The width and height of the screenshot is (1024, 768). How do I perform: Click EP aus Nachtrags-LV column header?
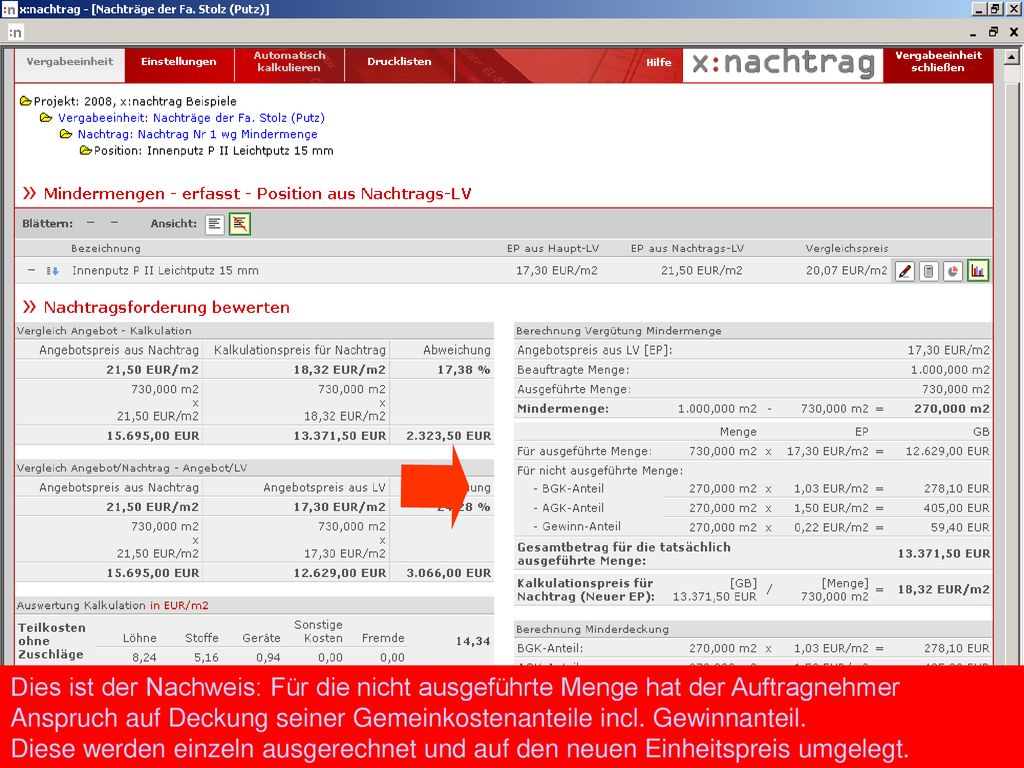point(687,248)
